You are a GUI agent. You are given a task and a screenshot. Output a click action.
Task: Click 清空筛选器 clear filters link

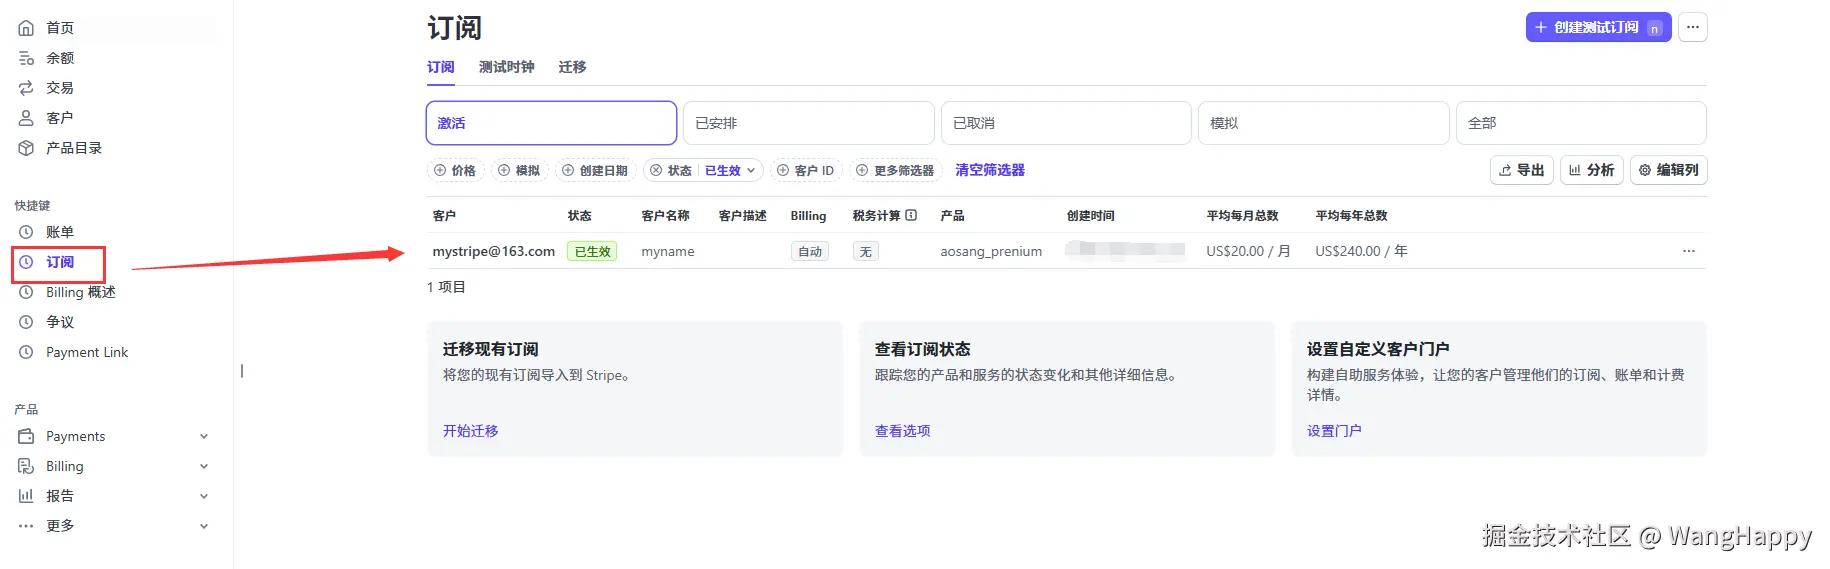(990, 170)
